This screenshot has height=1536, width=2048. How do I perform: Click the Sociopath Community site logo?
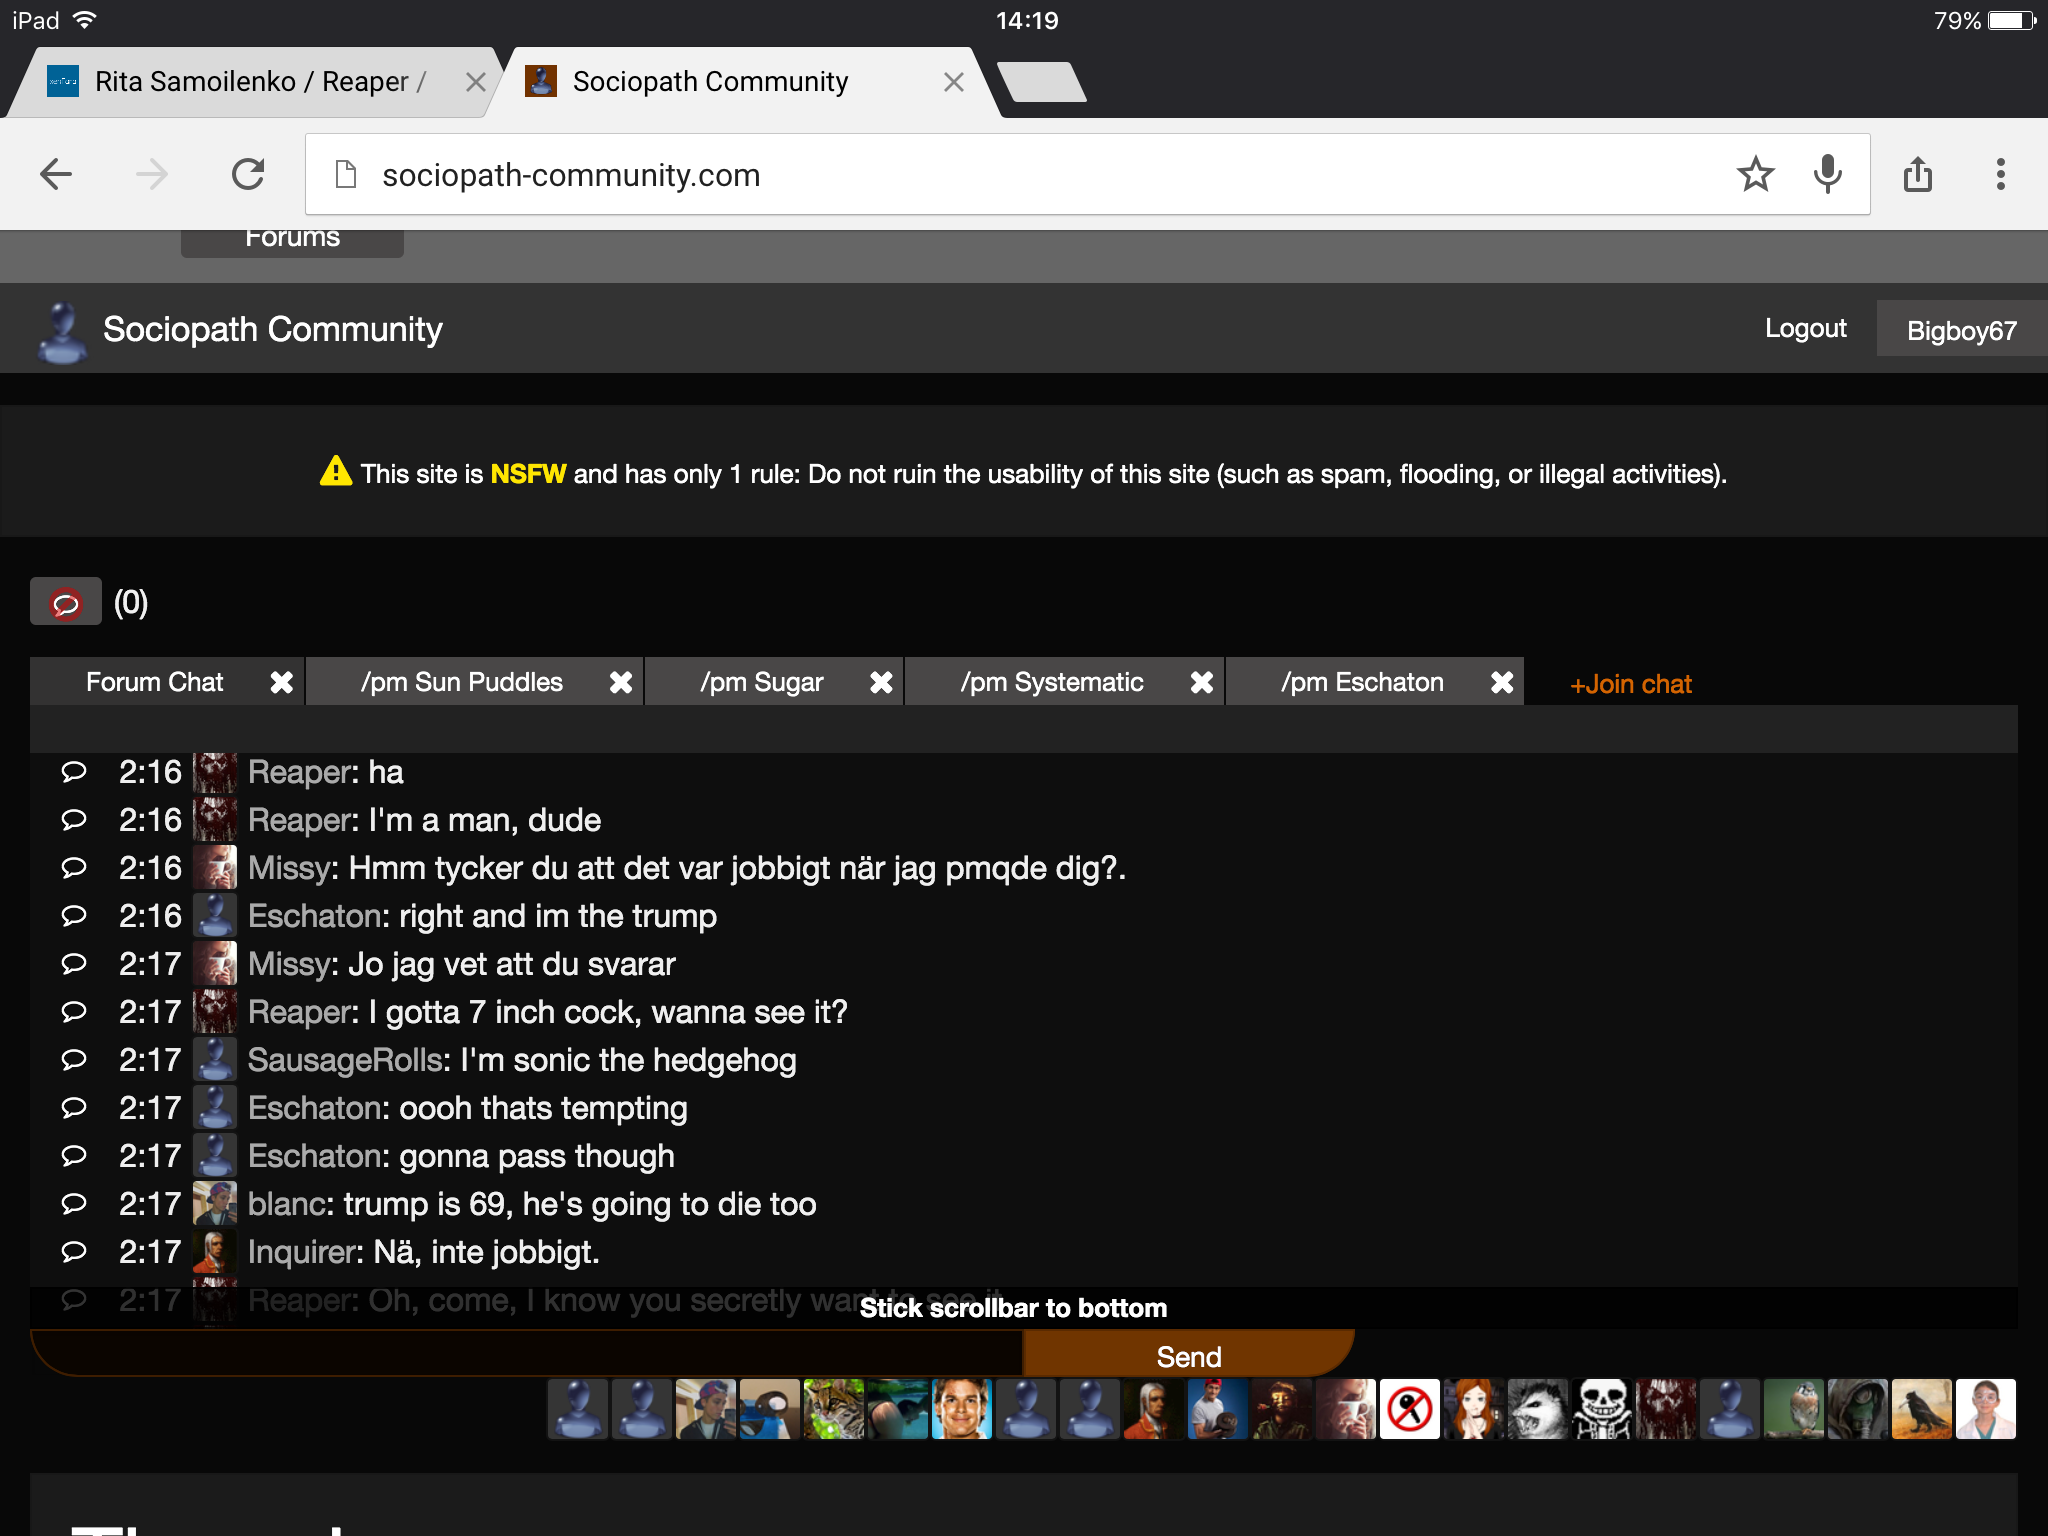[x=63, y=331]
